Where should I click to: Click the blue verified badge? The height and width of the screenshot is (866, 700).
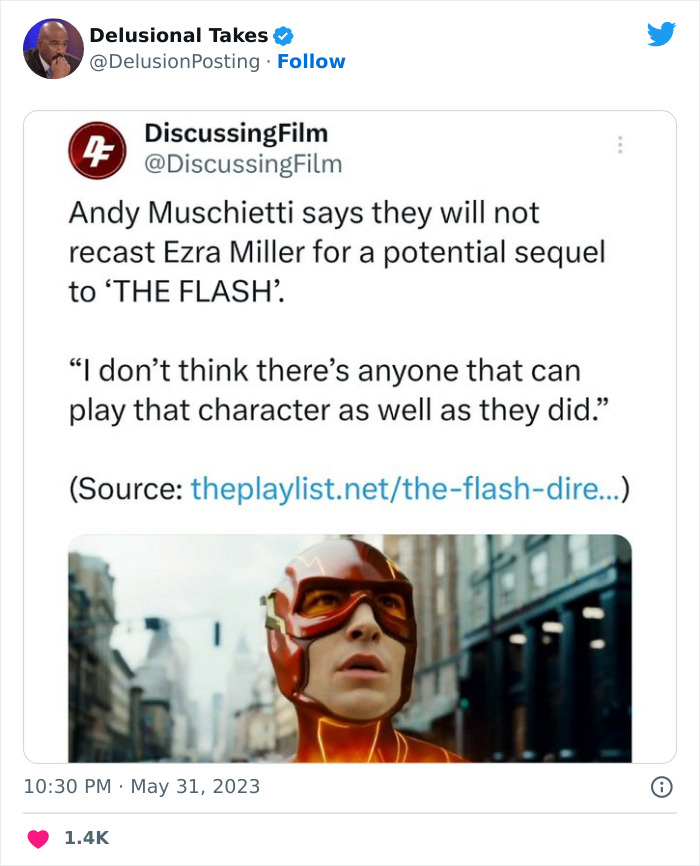click(x=283, y=36)
